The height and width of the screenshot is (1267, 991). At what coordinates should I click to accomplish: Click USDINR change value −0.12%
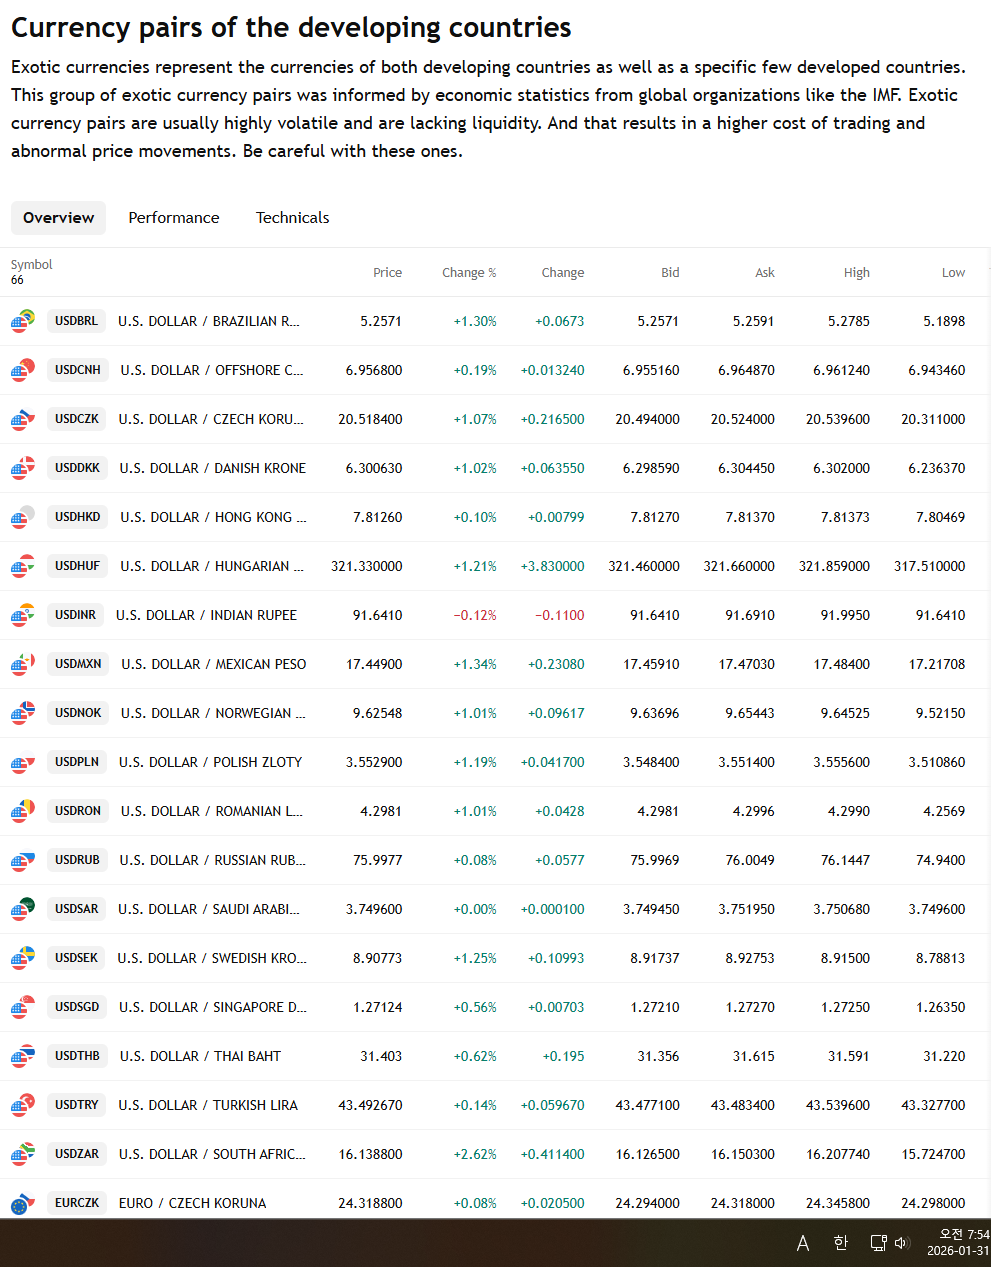coord(475,615)
